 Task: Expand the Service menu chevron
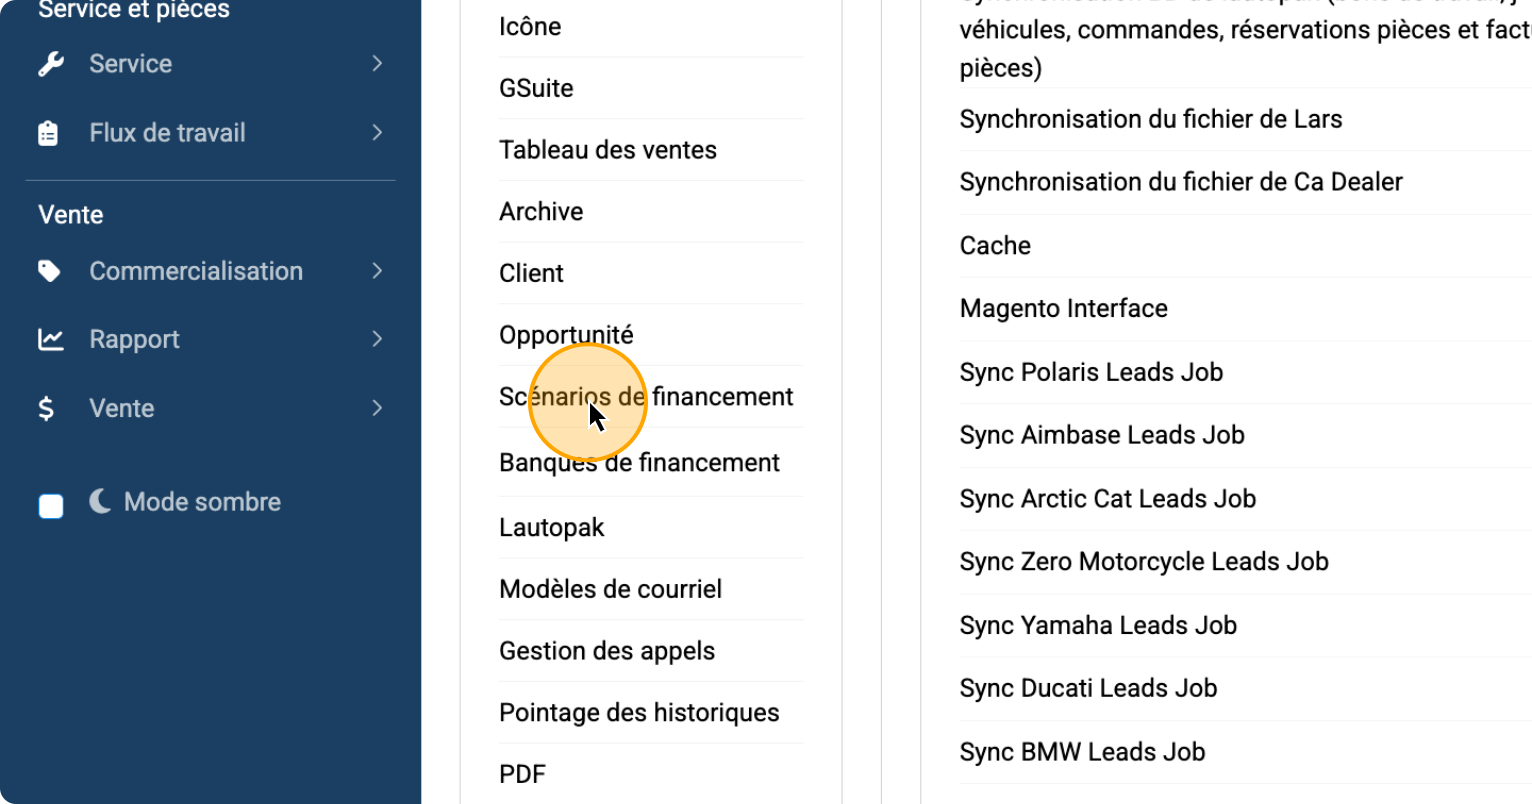(x=377, y=64)
